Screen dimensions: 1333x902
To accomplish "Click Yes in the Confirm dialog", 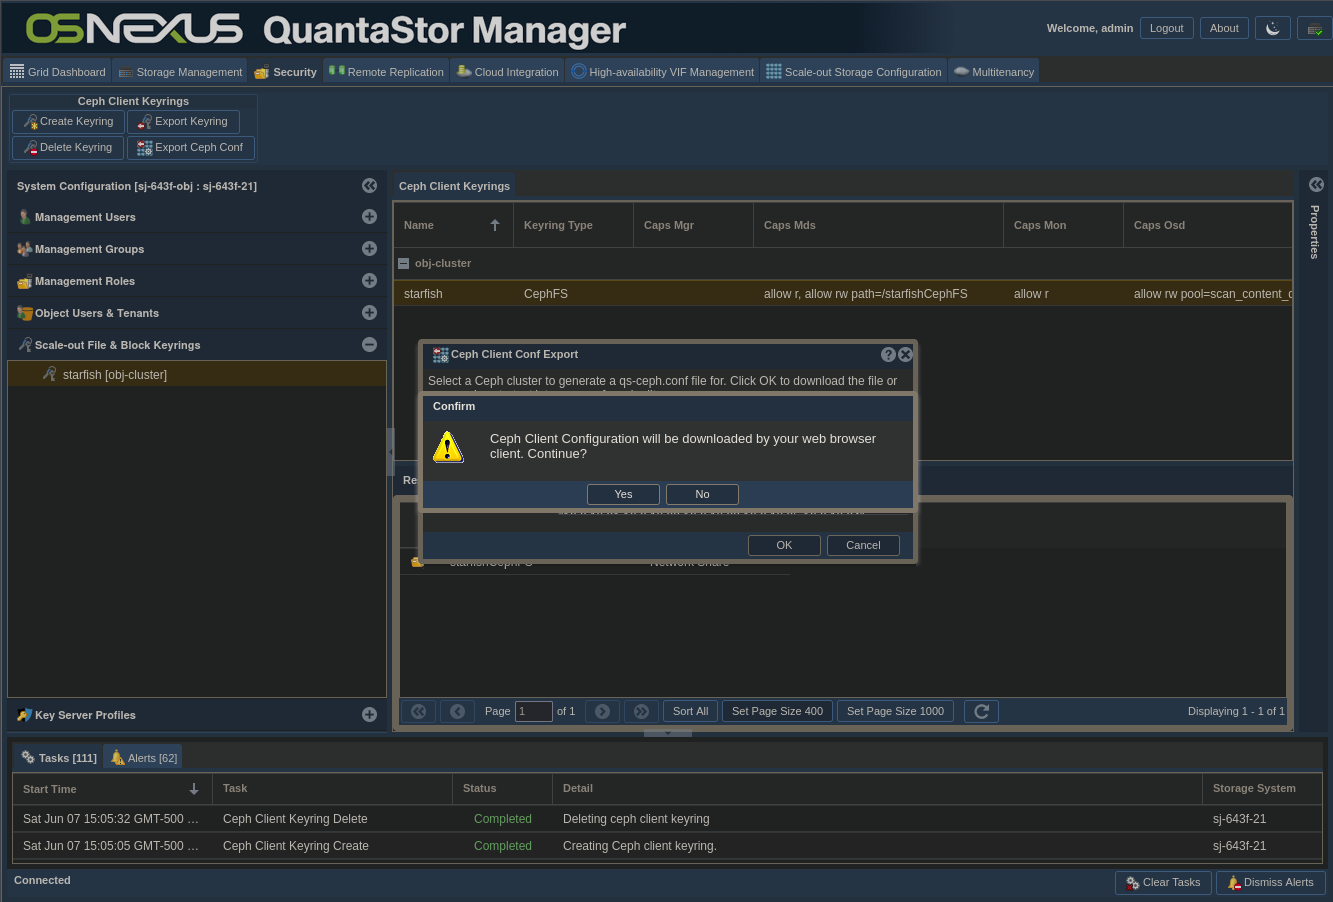I will point(623,494).
